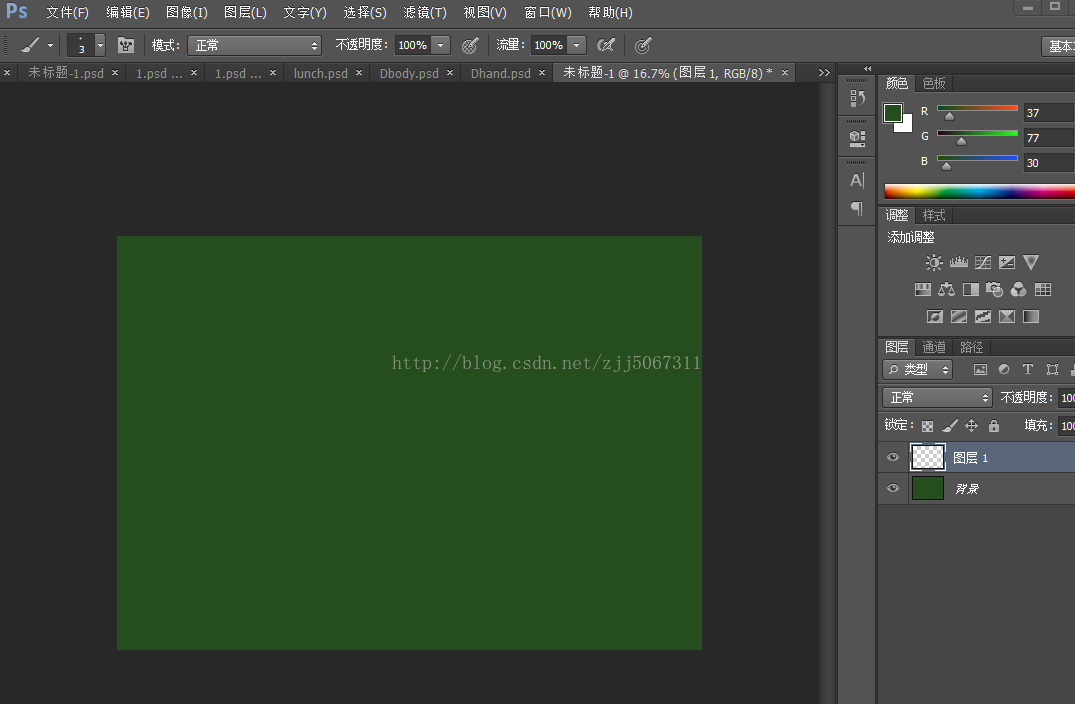Filter layers by adjustment layers
The width and height of the screenshot is (1075, 704).
1004,369
